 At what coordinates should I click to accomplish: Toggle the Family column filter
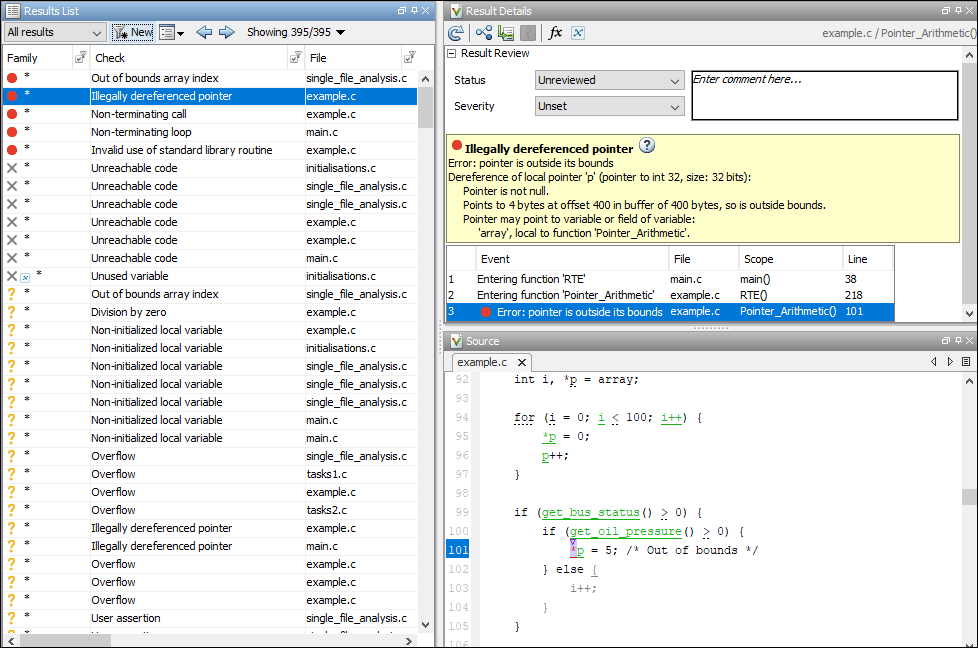tap(80, 58)
